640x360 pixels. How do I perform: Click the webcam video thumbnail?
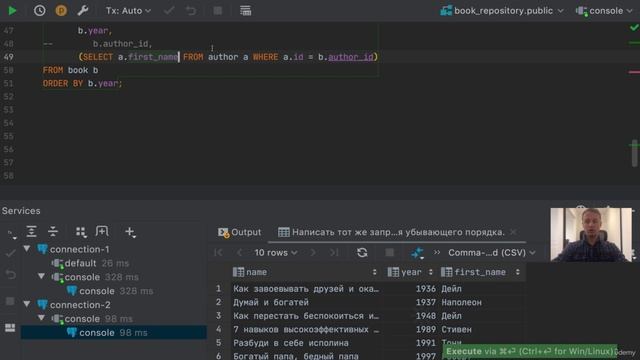tap(591, 235)
